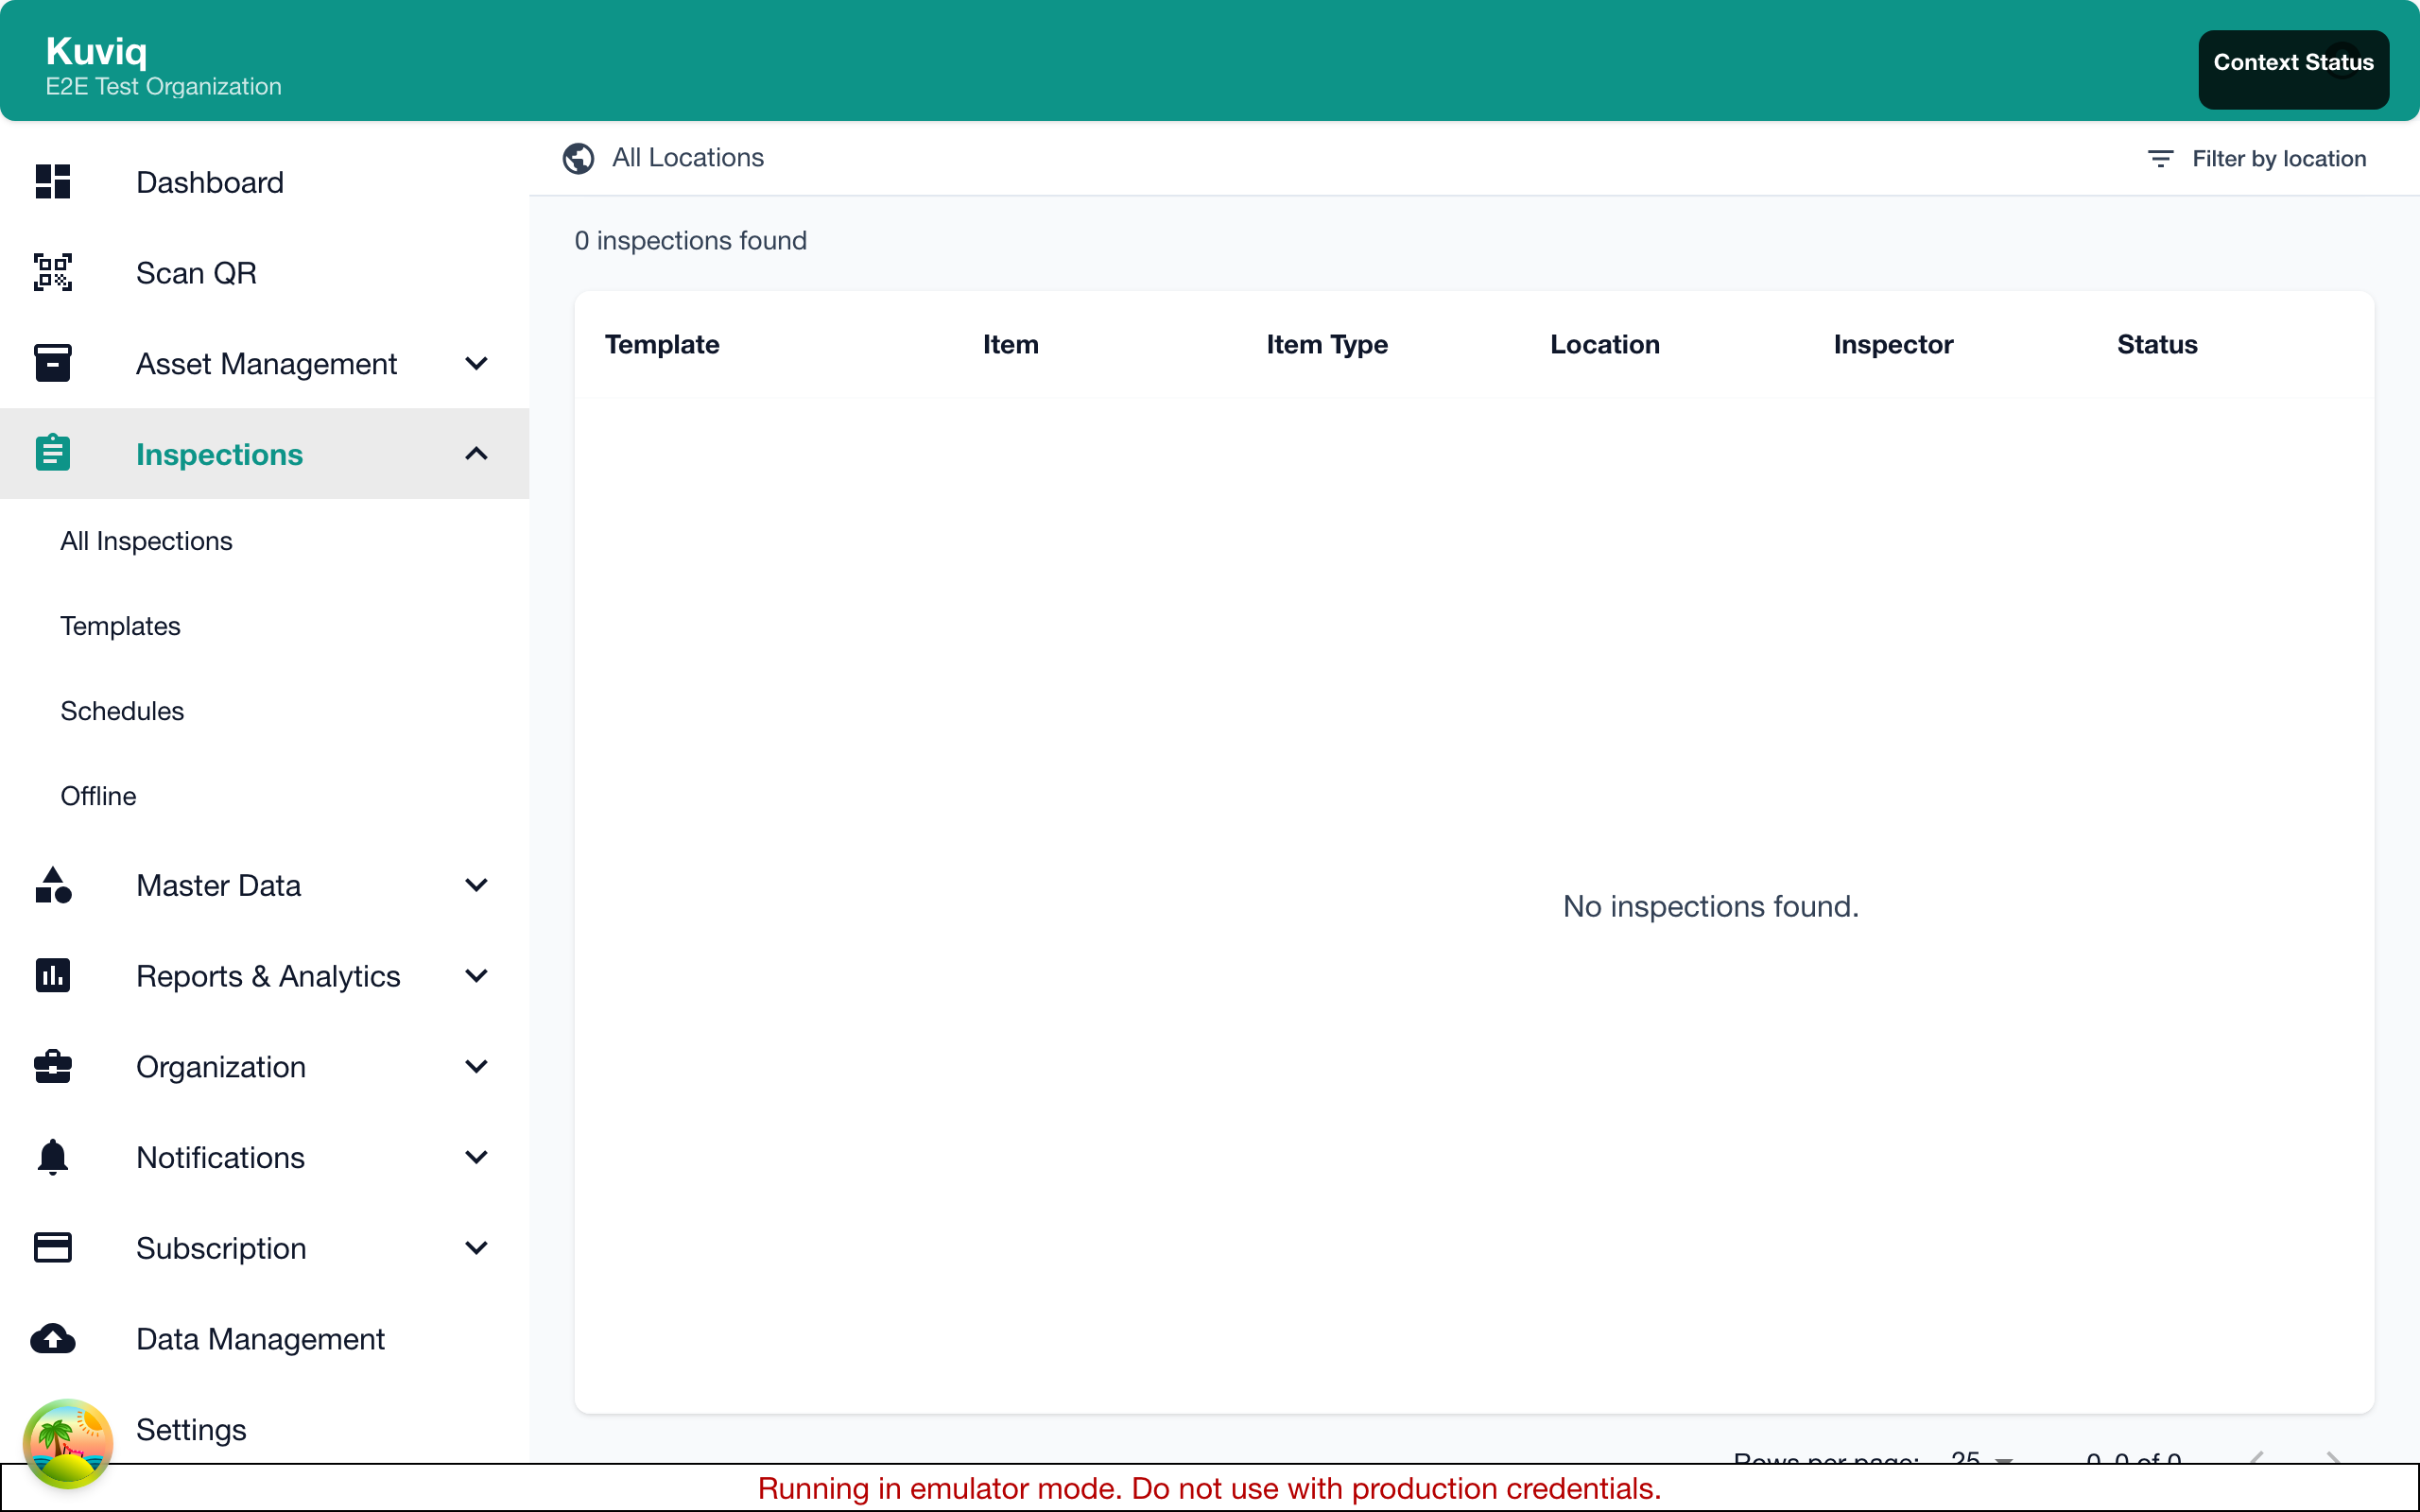Click the Subscription credit card icon
This screenshot has width=2420, height=1512.
53,1248
